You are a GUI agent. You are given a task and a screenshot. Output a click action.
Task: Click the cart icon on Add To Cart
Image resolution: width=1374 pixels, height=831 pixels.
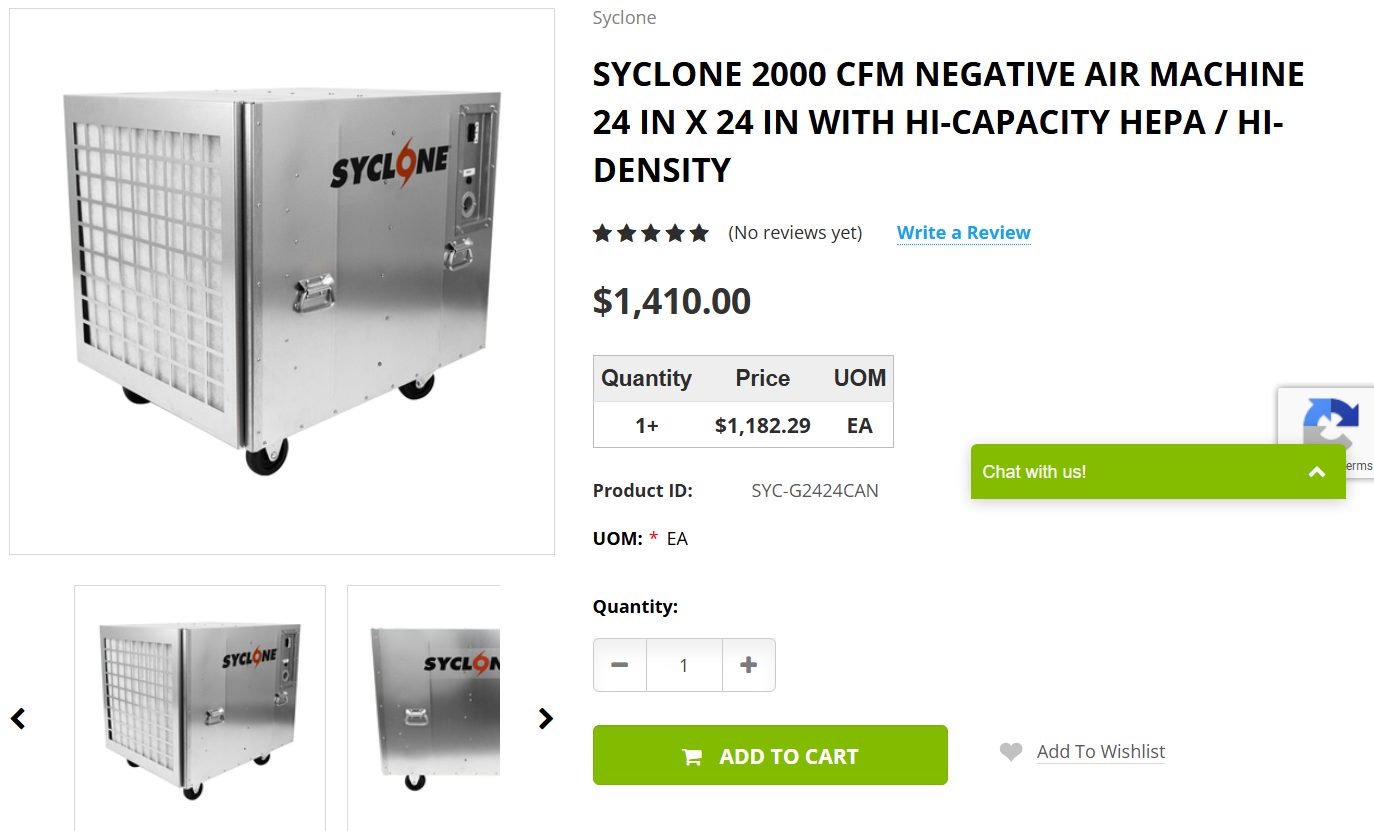click(x=692, y=757)
